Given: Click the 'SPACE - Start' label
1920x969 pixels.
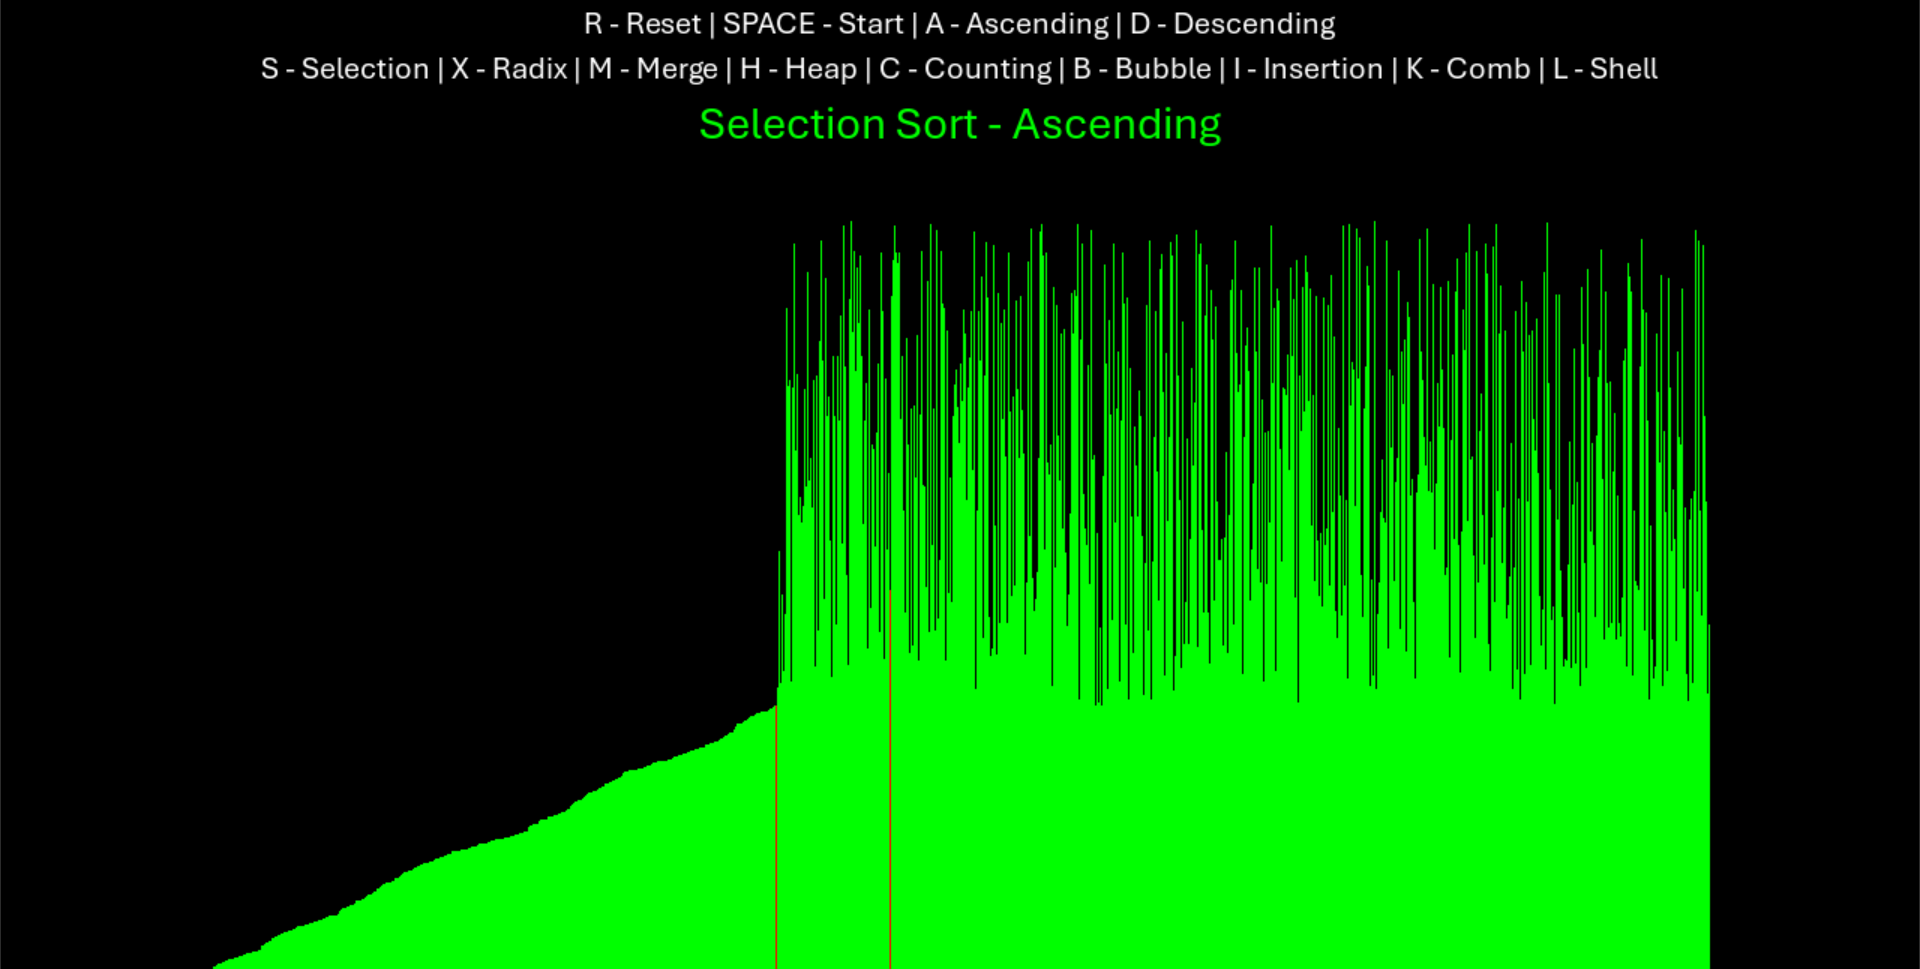Looking at the screenshot, I should [x=813, y=24].
